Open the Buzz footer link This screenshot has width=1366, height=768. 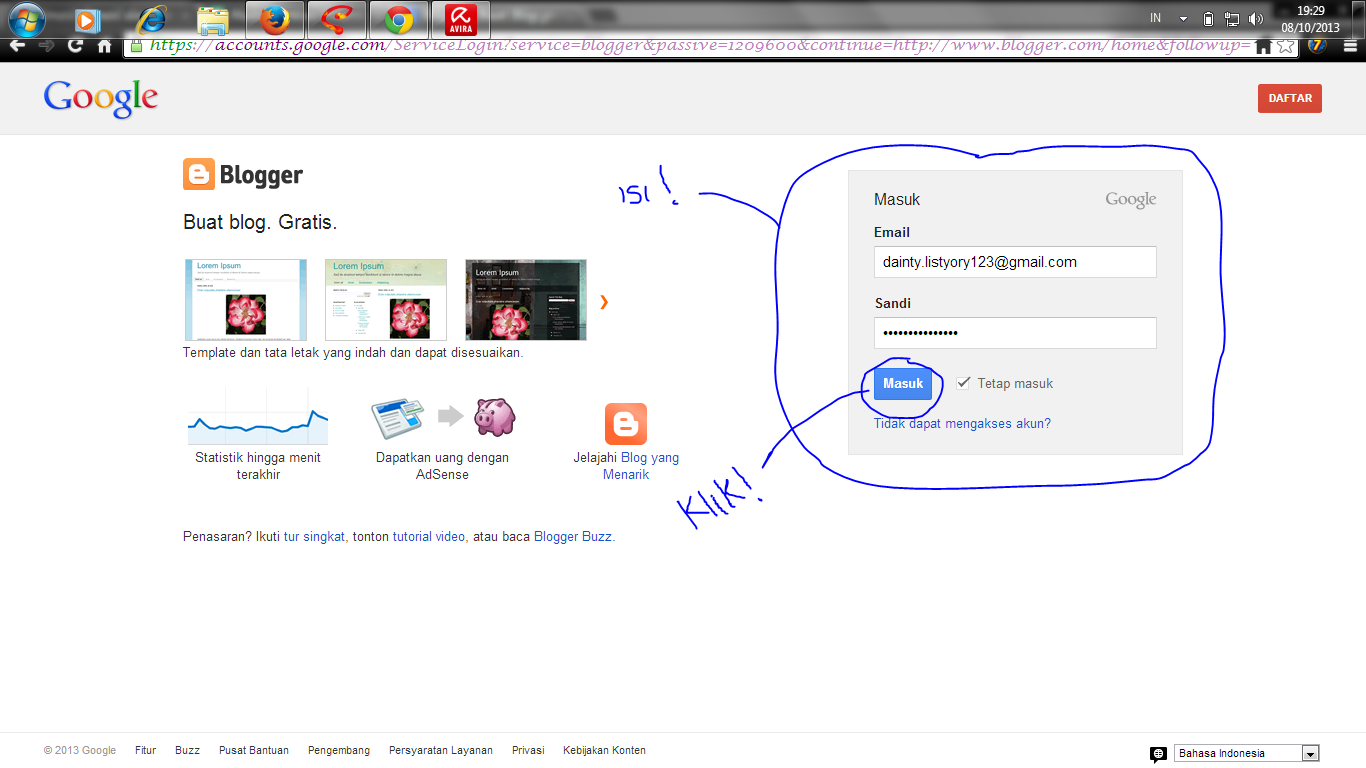187,750
